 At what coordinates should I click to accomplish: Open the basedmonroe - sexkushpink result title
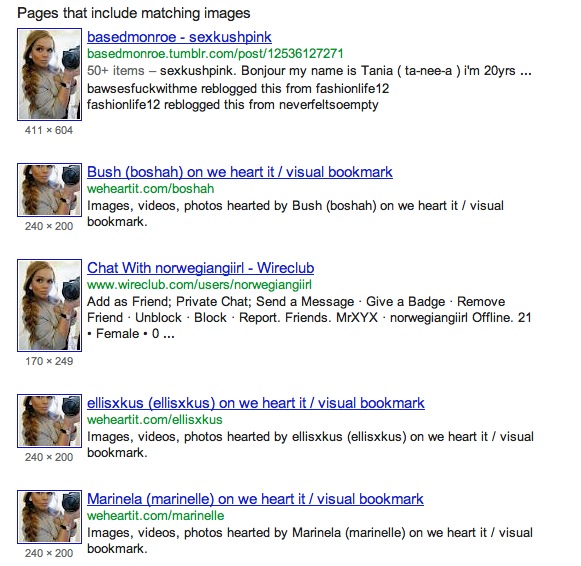click(x=179, y=37)
